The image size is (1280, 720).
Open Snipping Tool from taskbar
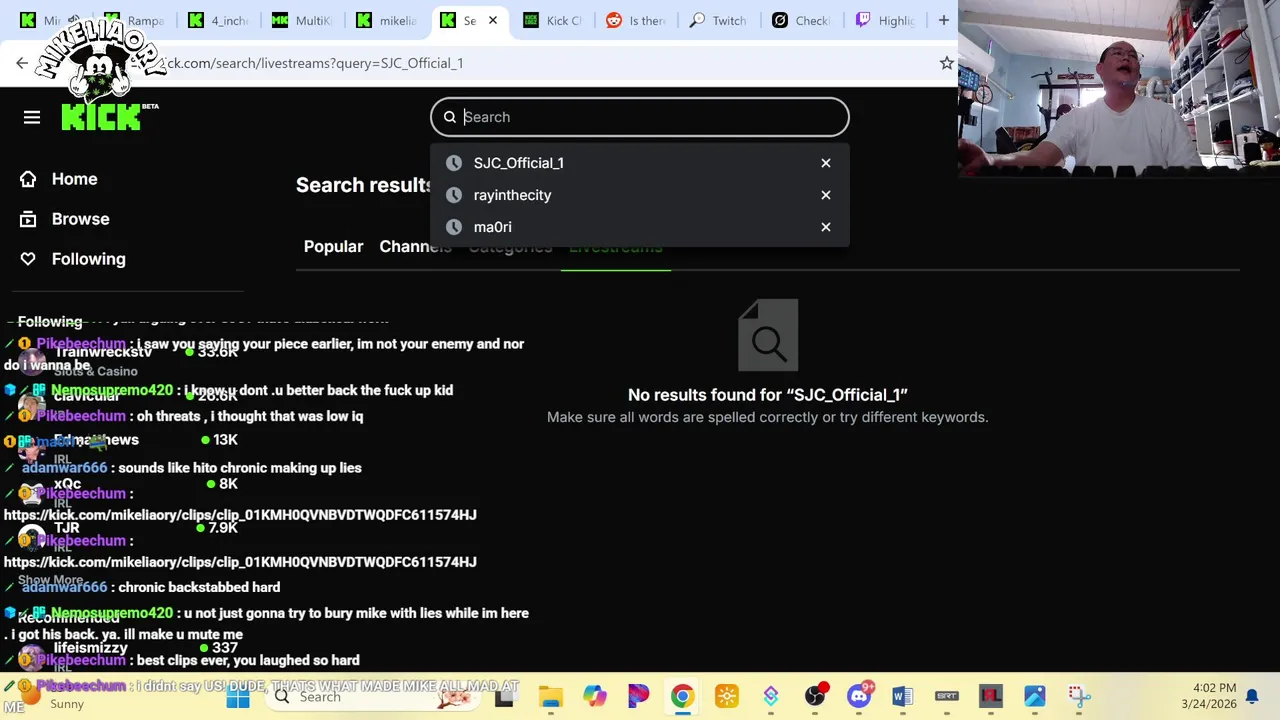(x=1078, y=697)
